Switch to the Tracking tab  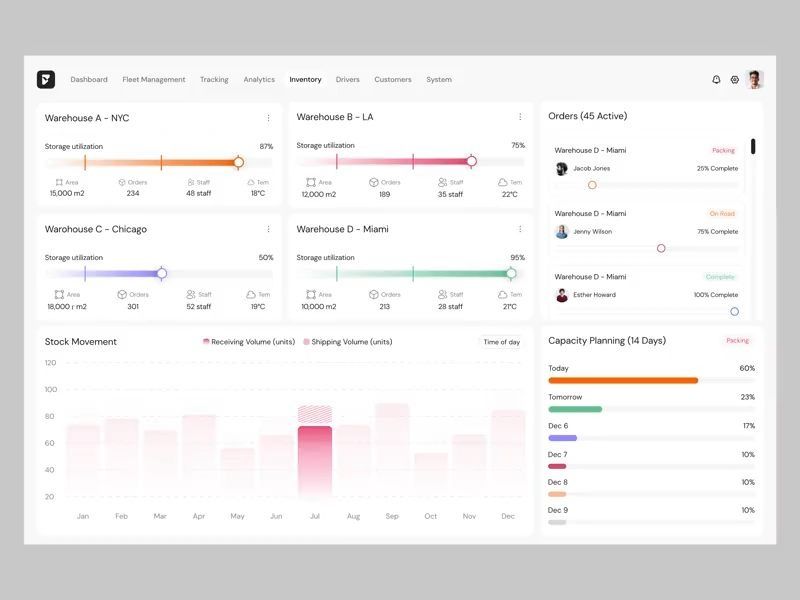(x=214, y=80)
